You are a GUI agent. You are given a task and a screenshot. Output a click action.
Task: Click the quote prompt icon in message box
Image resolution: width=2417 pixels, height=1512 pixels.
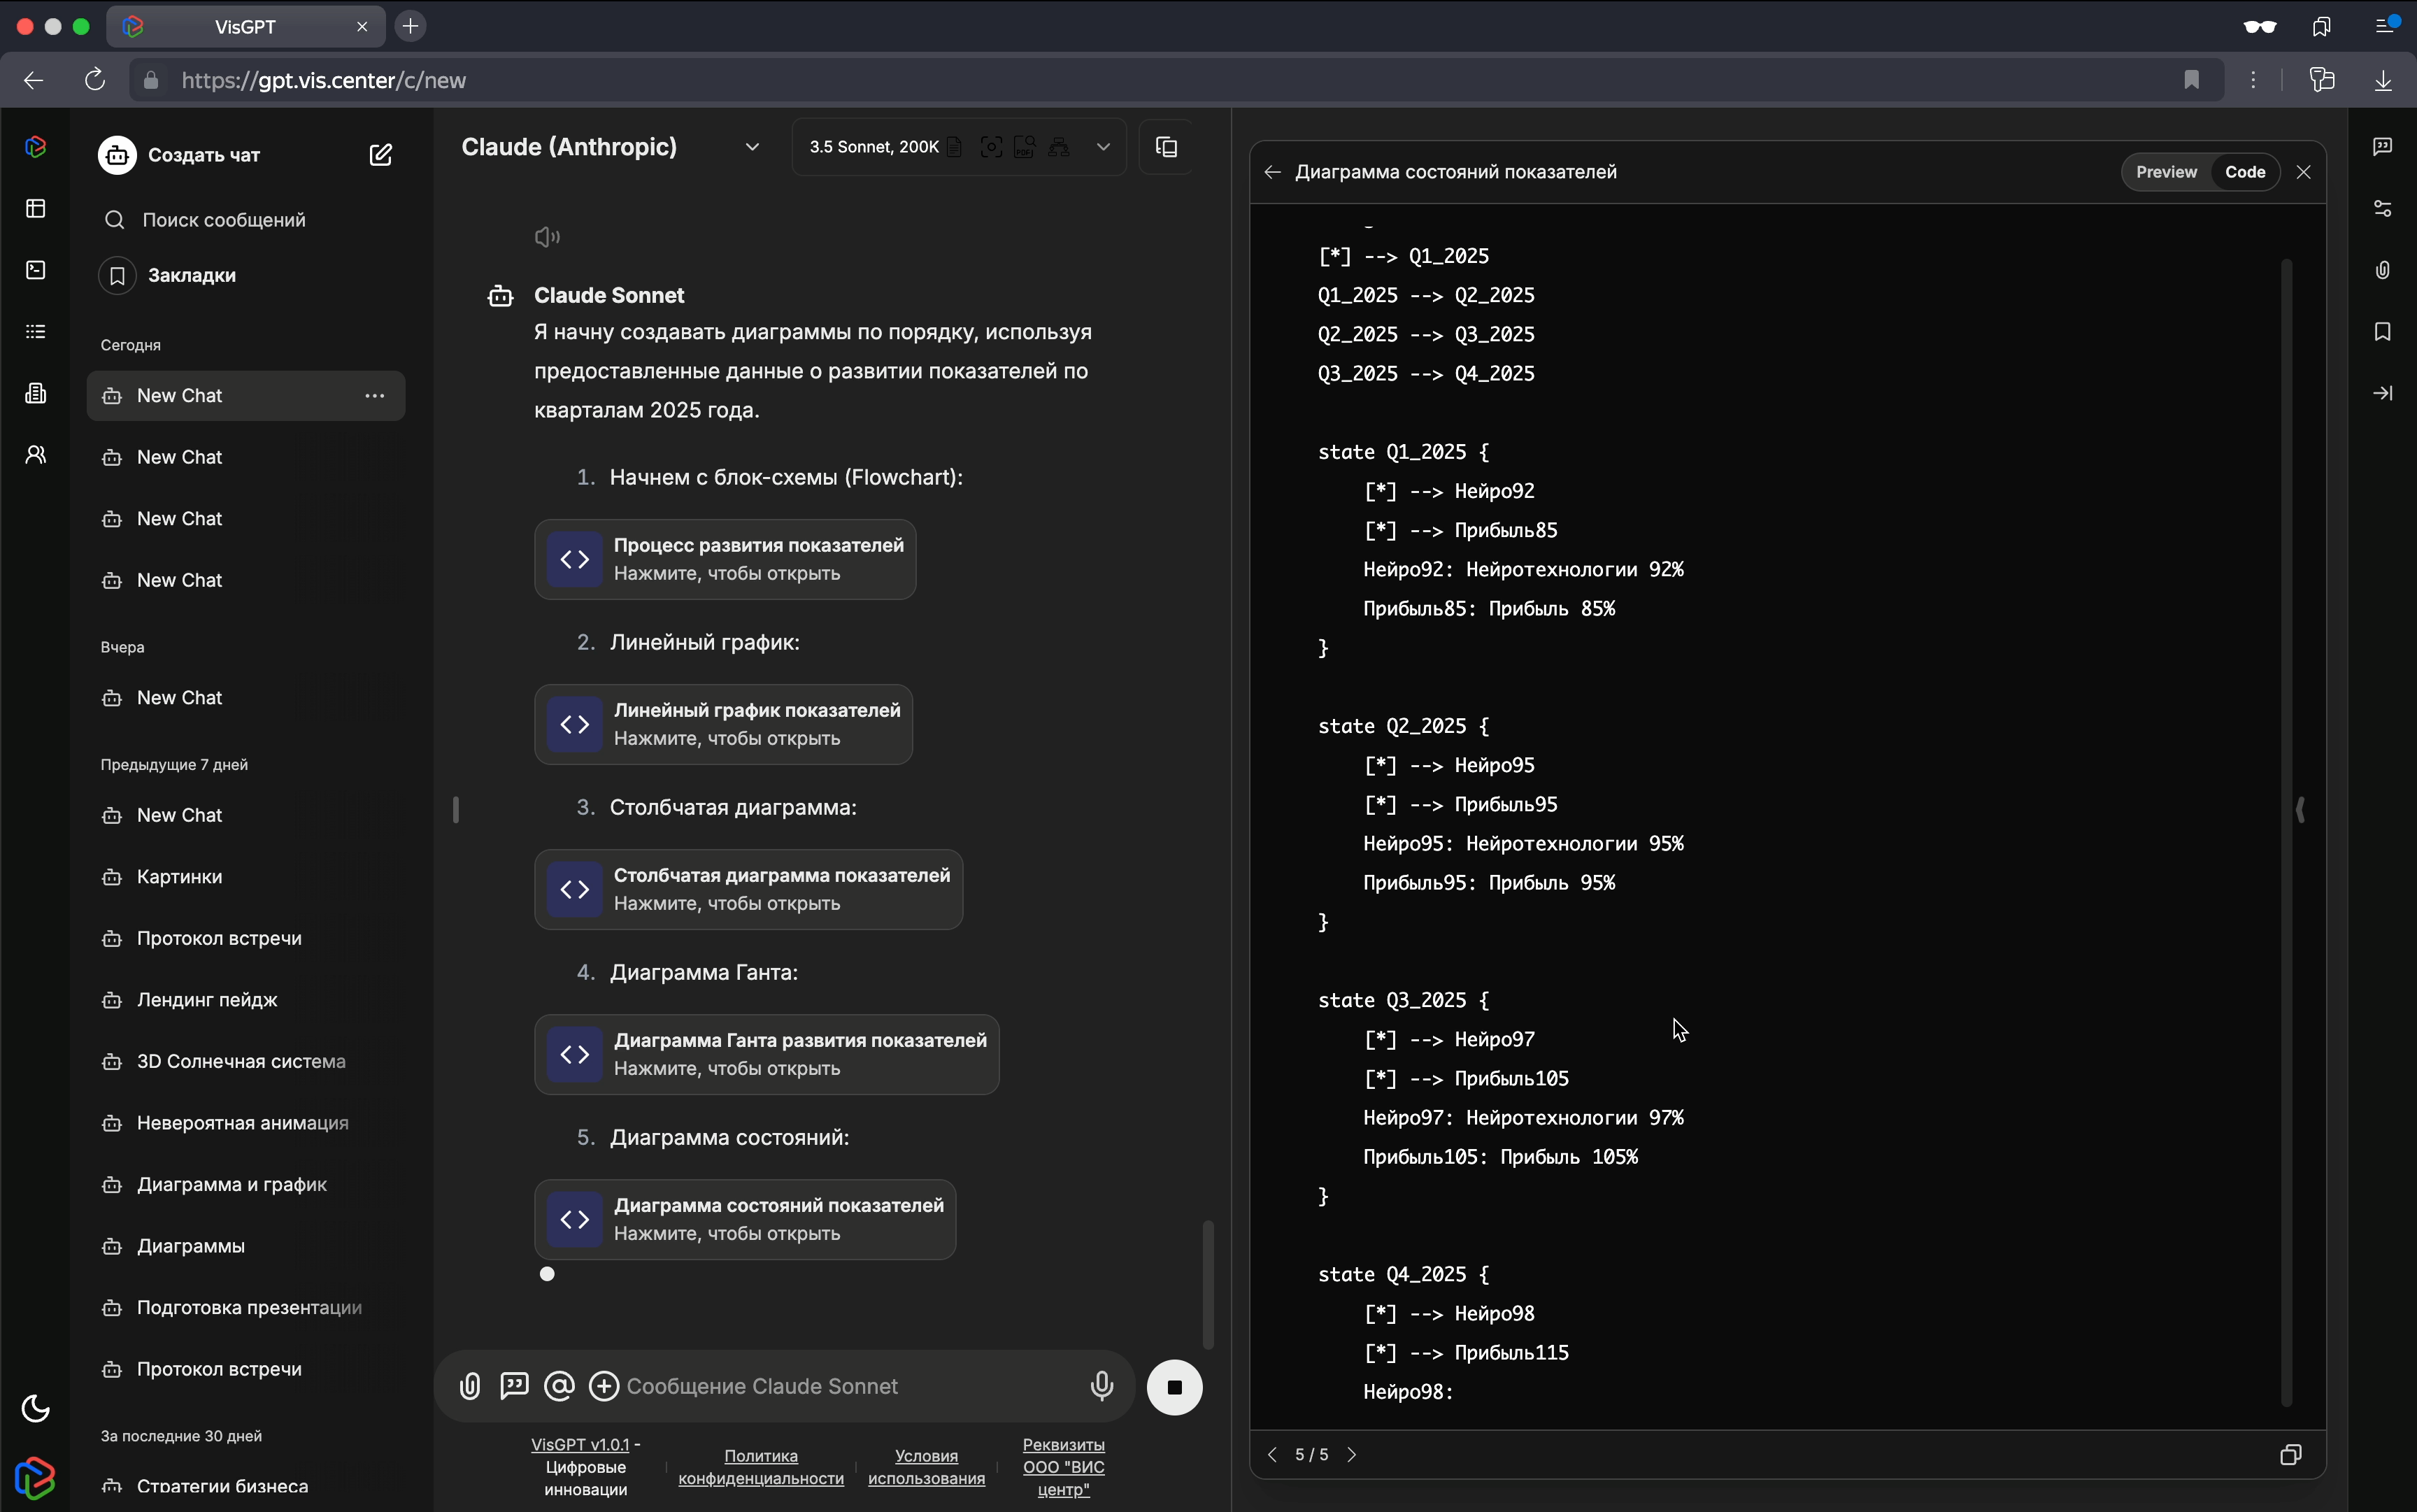[514, 1385]
